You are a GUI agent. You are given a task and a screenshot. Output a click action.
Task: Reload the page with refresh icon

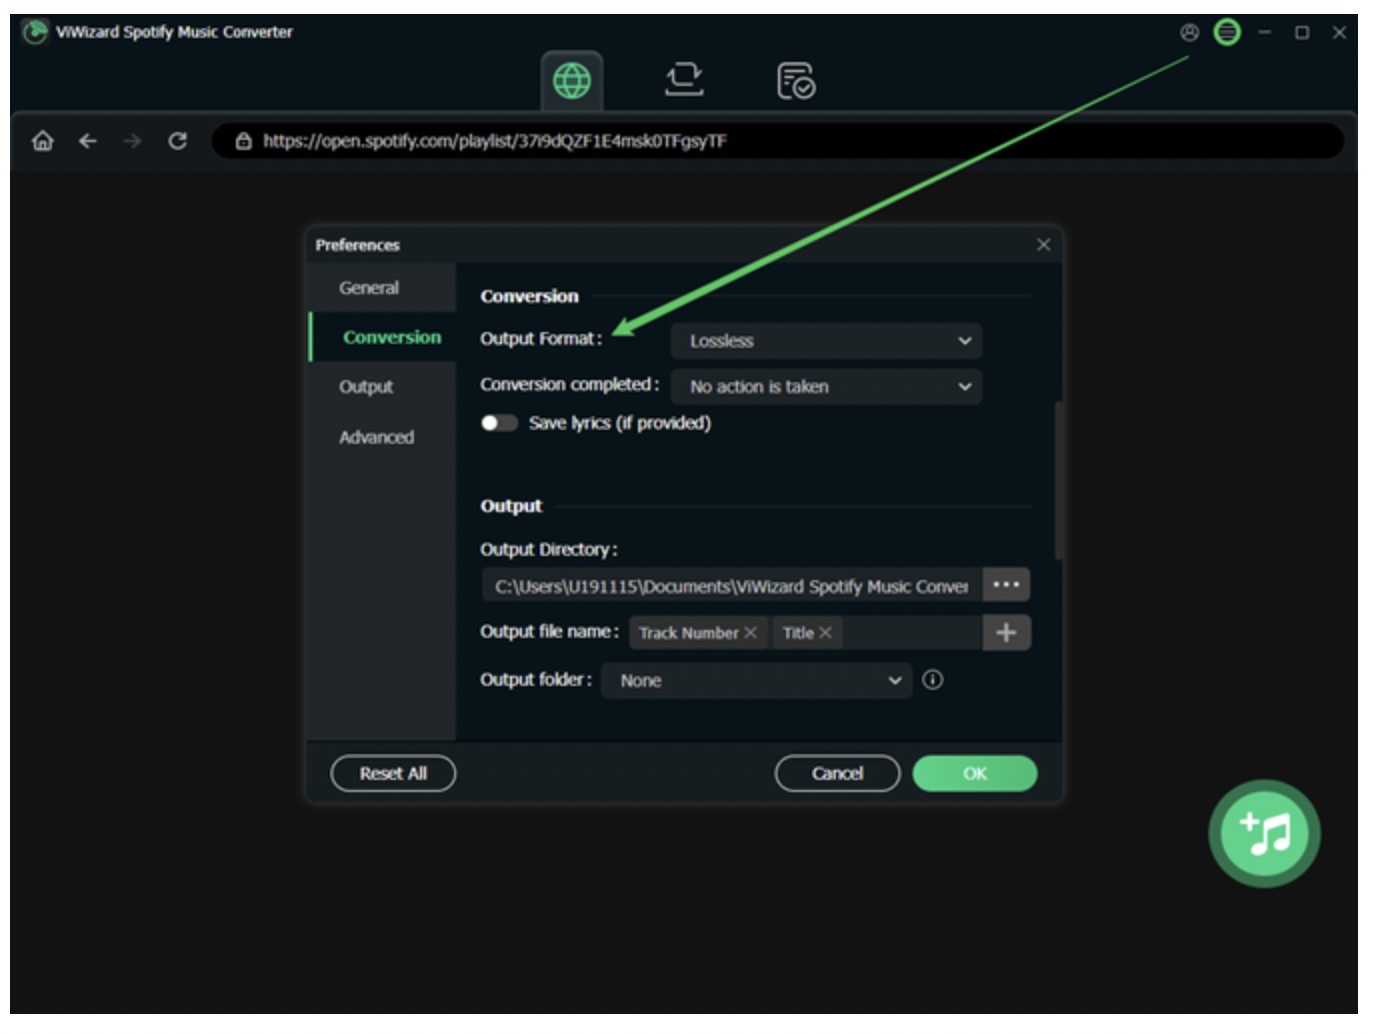click(x=178, y=141)
